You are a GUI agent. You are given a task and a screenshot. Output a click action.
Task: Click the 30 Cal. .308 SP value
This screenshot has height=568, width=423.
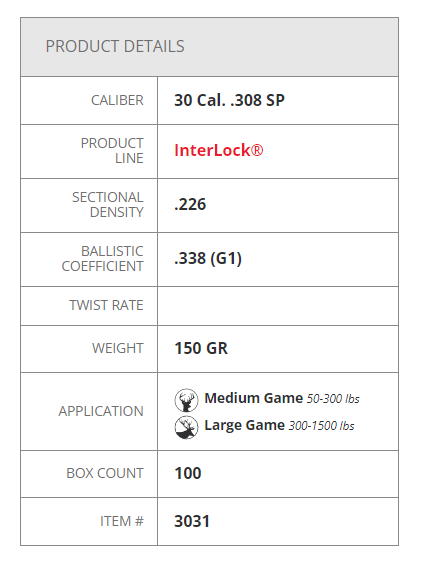coord(229,100)
